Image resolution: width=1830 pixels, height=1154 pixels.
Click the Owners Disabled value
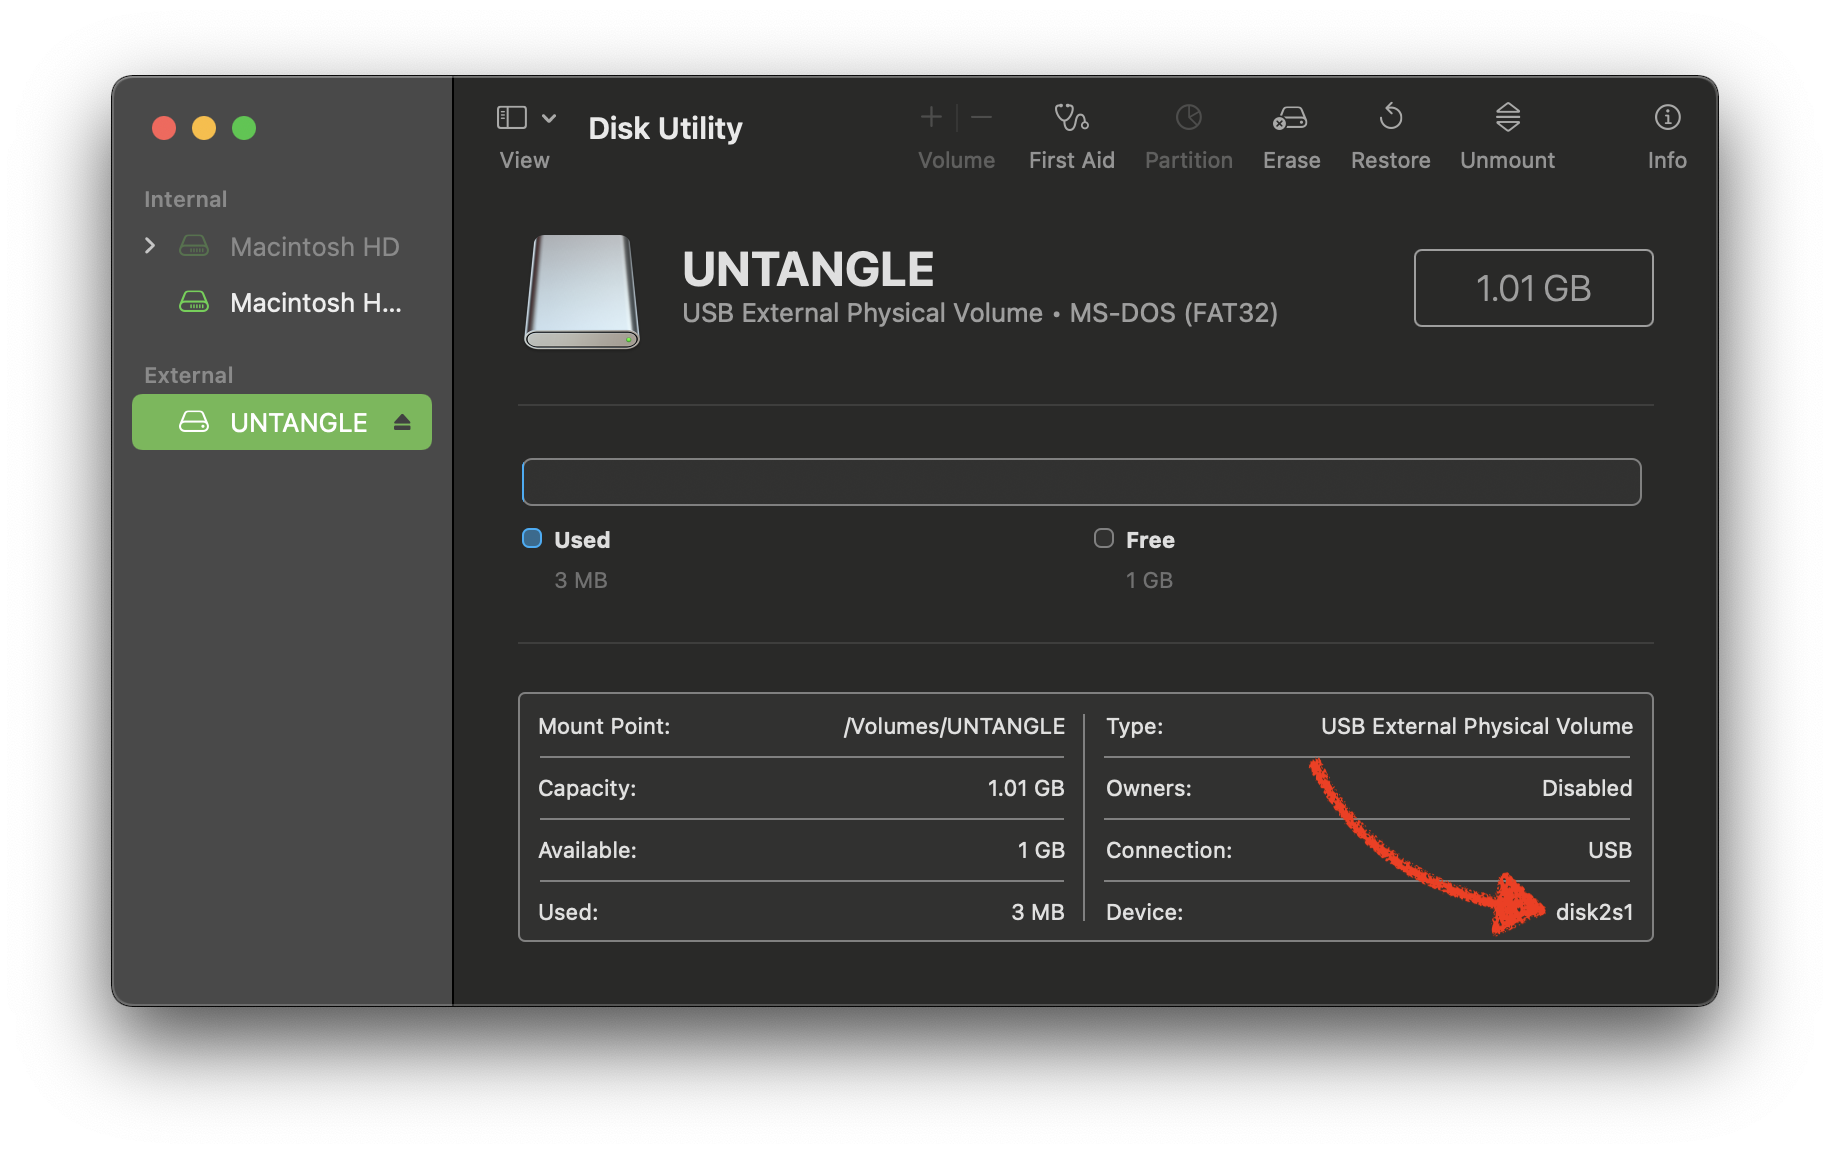pyautogui.click(x=1587, y=788)
